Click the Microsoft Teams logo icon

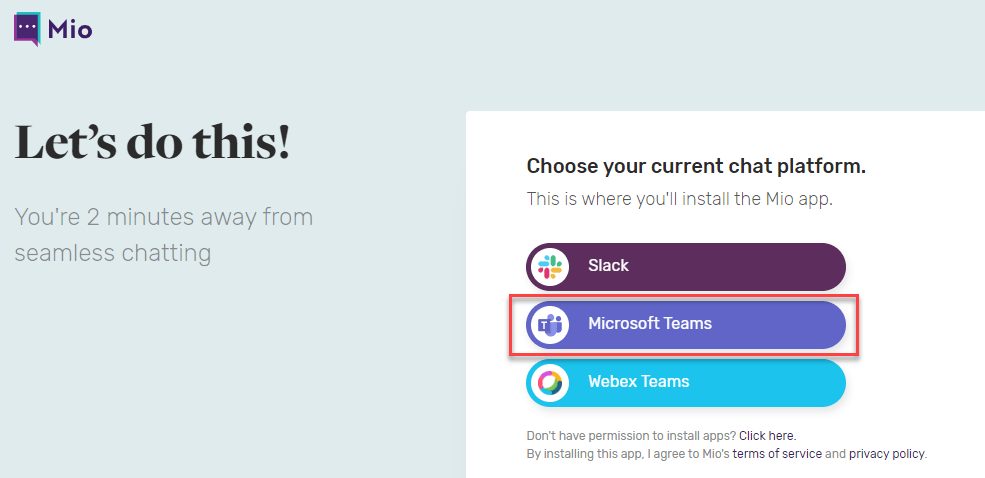pos(549,325)
